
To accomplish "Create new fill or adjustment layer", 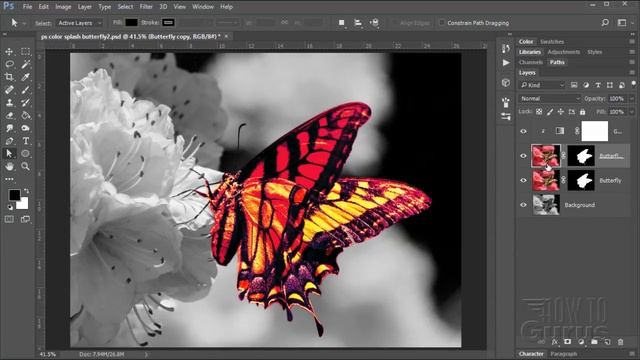I will 581,342.
